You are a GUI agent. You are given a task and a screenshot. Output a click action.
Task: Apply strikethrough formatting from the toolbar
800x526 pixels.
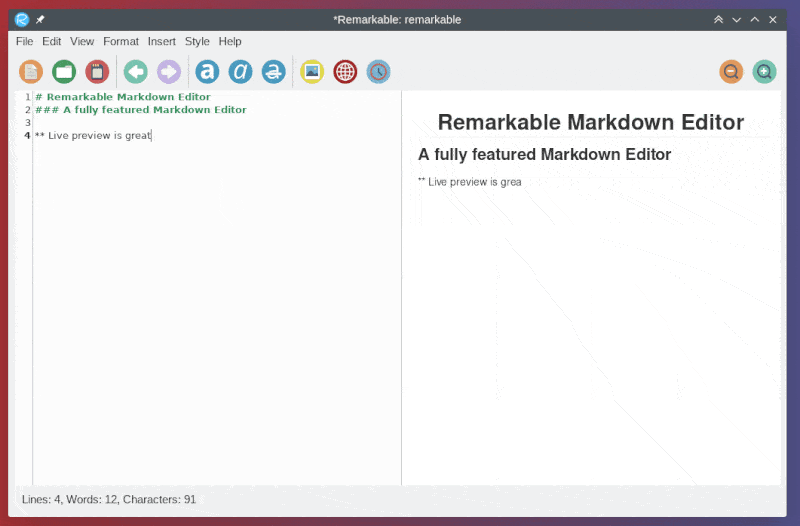tap(273, 71)
